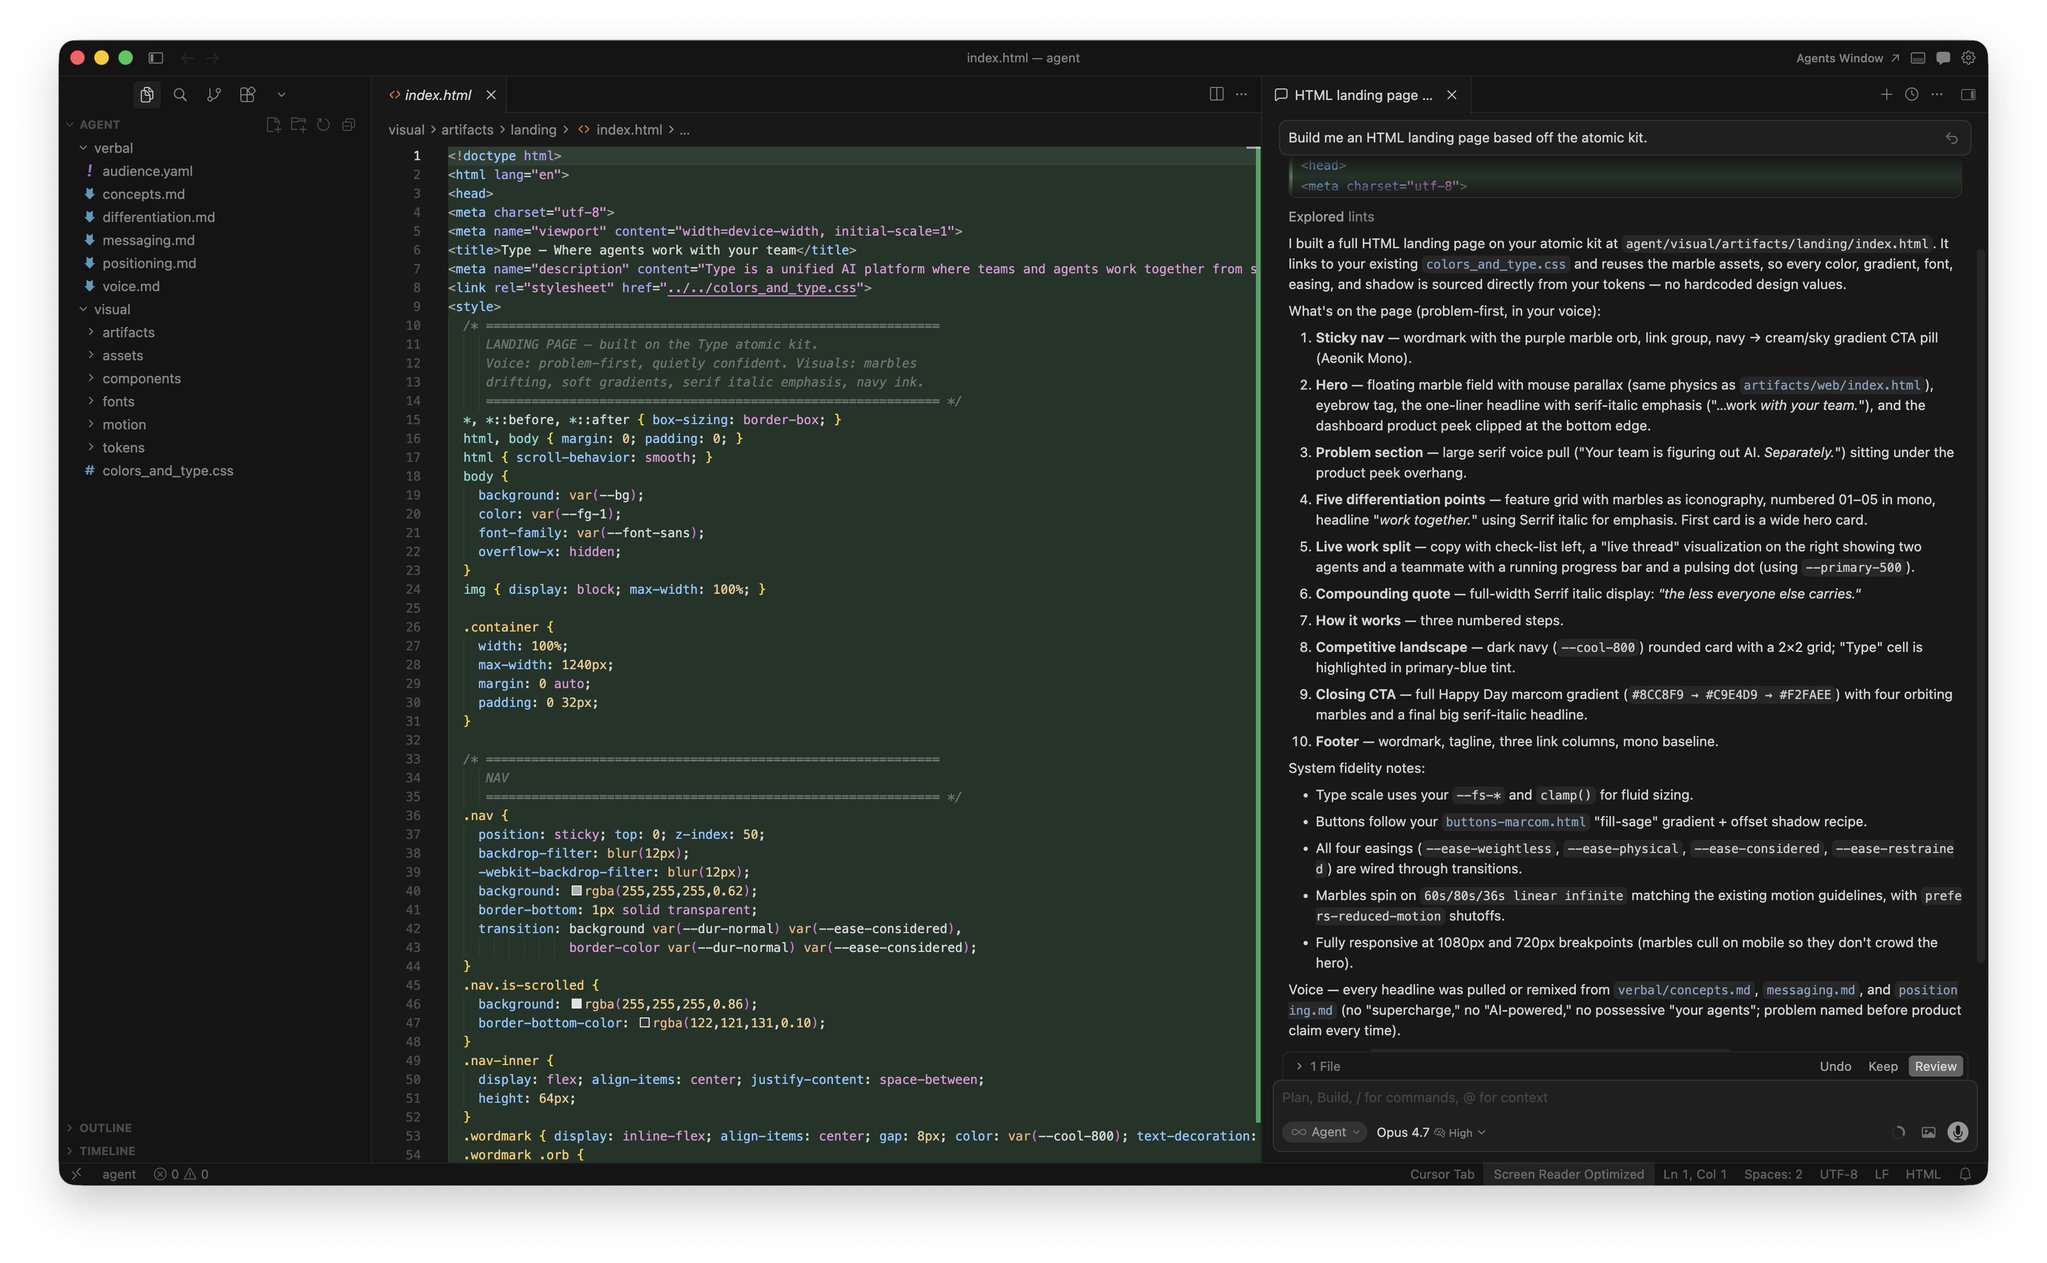
Task: Collapse the verbal folder
Action: click(113, 148)
